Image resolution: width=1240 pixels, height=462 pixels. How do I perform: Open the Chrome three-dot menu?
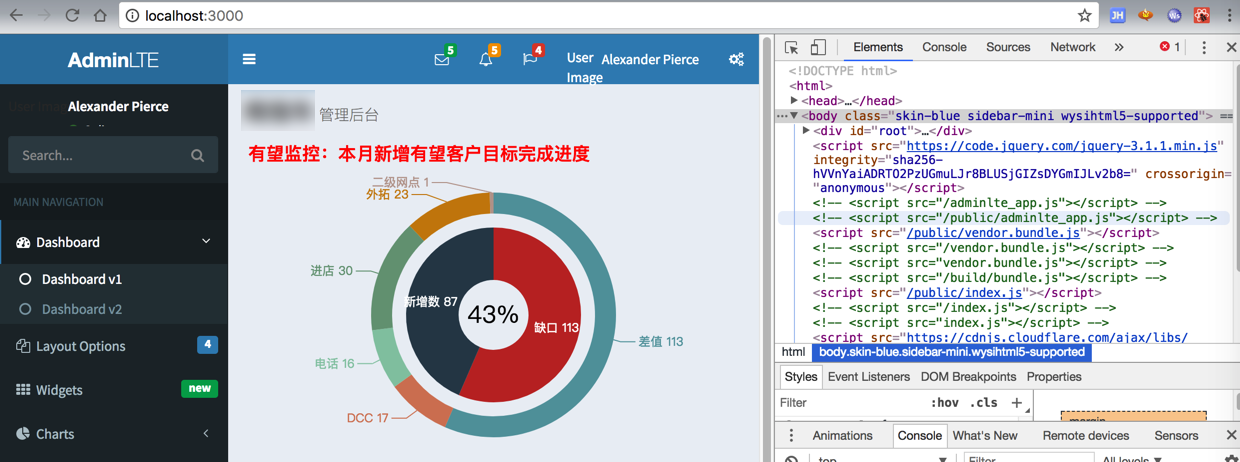pos(1229,15)
